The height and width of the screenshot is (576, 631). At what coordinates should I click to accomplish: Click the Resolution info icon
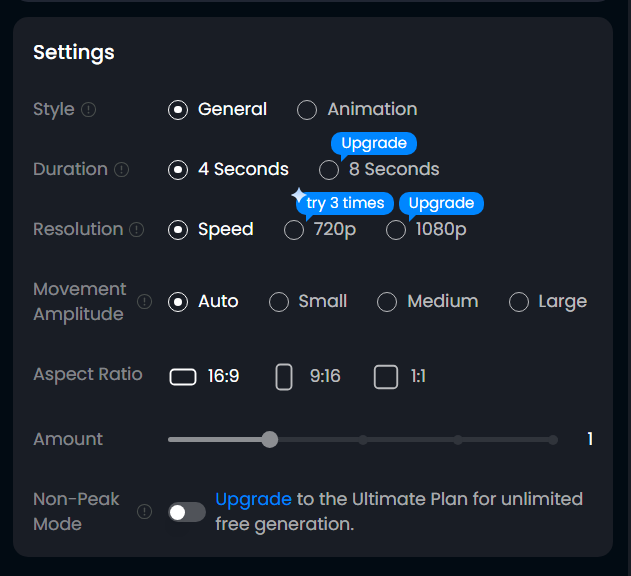click(x=137, y=230)
